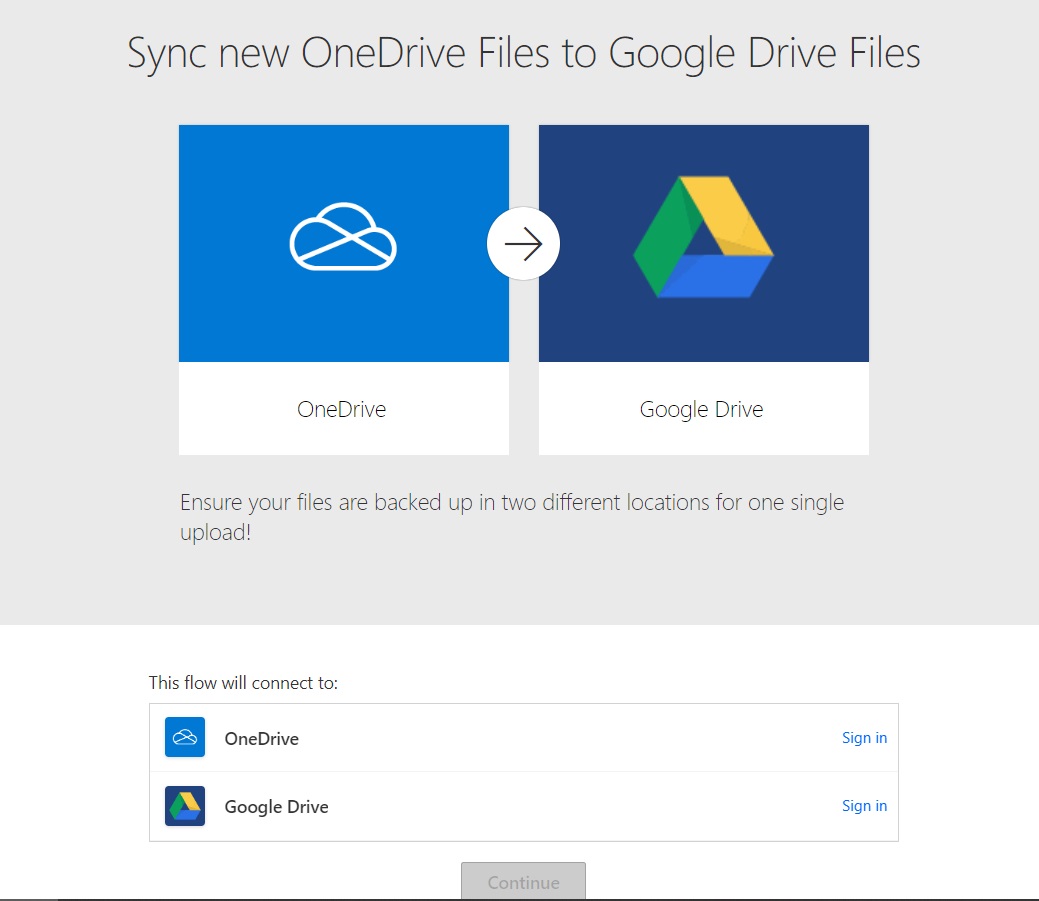The width and height of the screenshot is (1039, 901).
Task: Click the OneDrive card label text
Action: click(x=341, y=409)
